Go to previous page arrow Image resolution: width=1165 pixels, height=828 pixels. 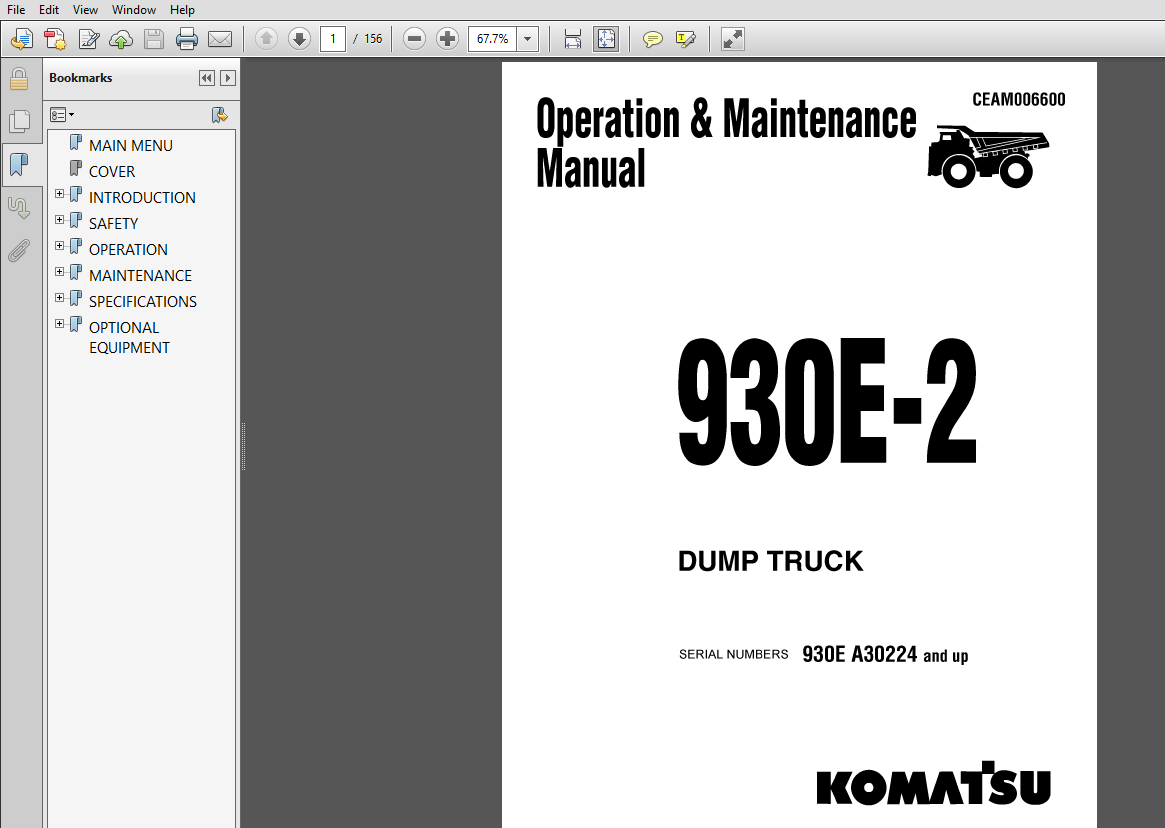[266, 39]
